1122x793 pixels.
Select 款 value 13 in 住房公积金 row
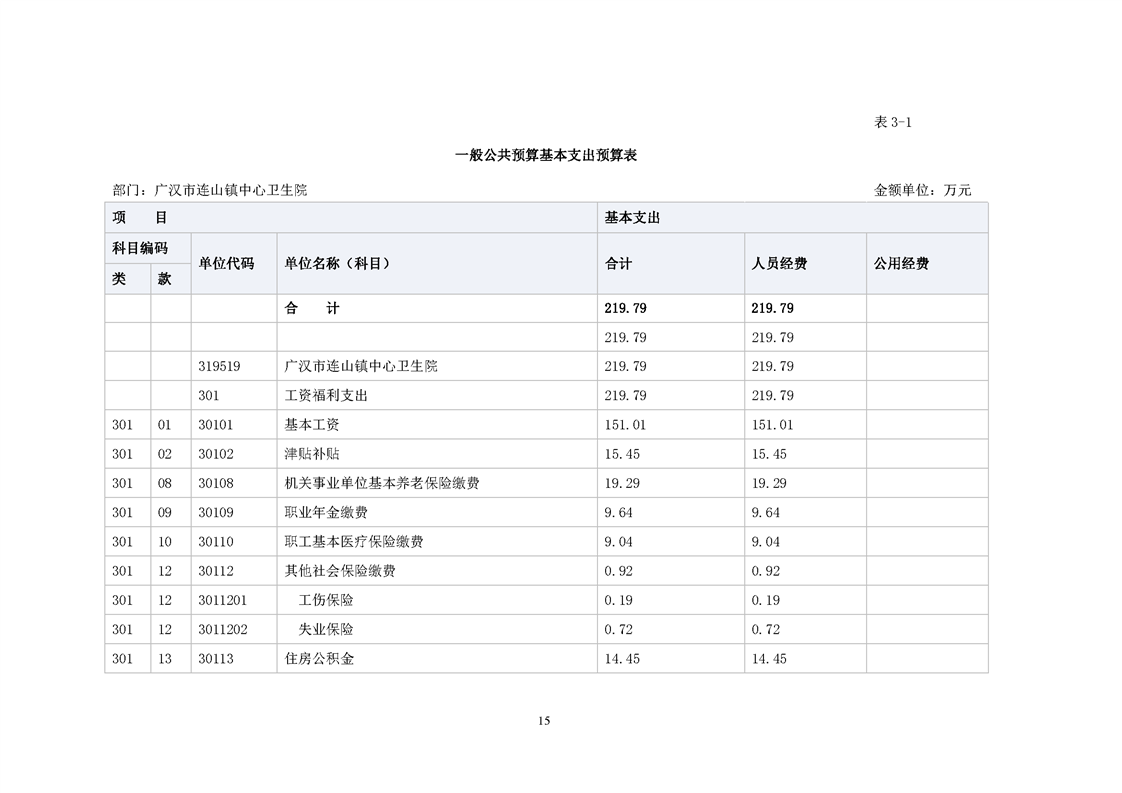tap(165, 660)
